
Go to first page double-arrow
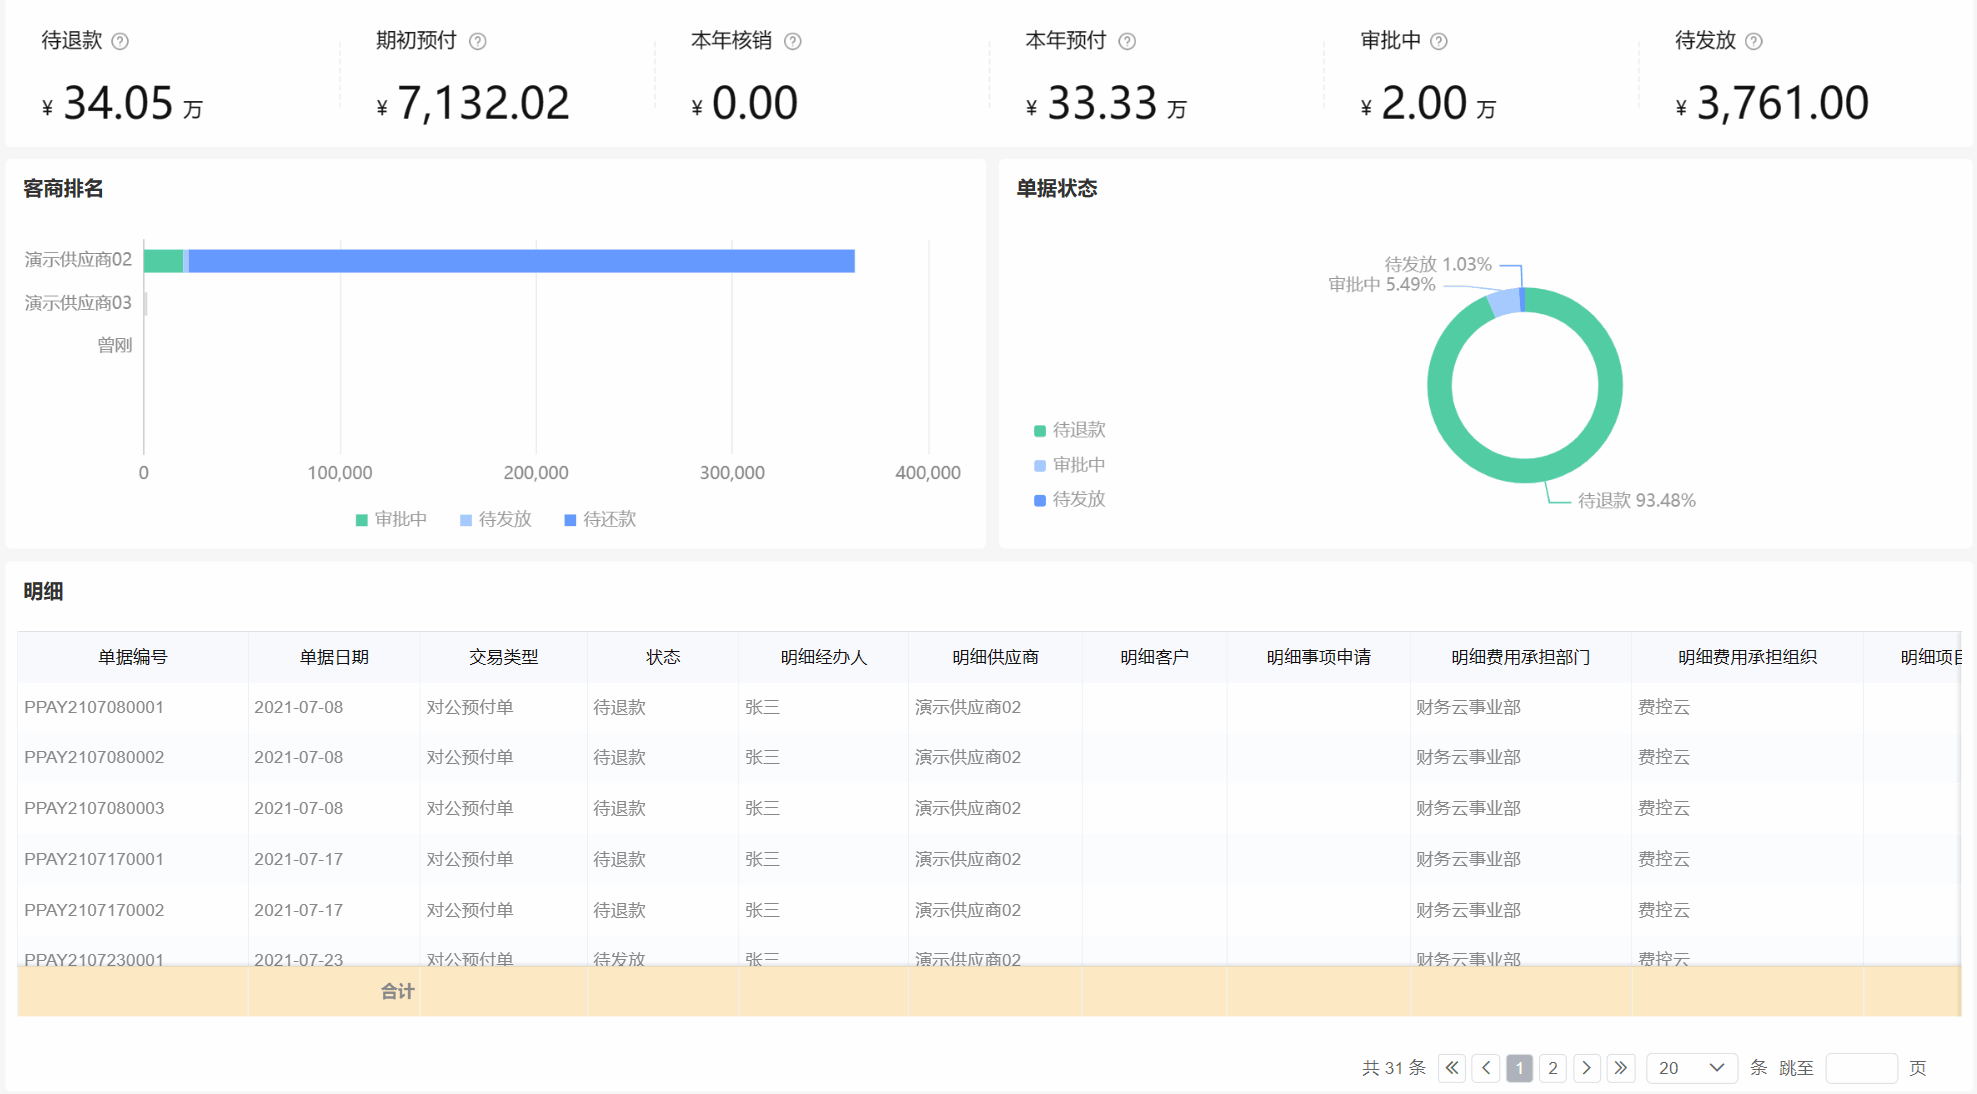tap(1452, 1068)
